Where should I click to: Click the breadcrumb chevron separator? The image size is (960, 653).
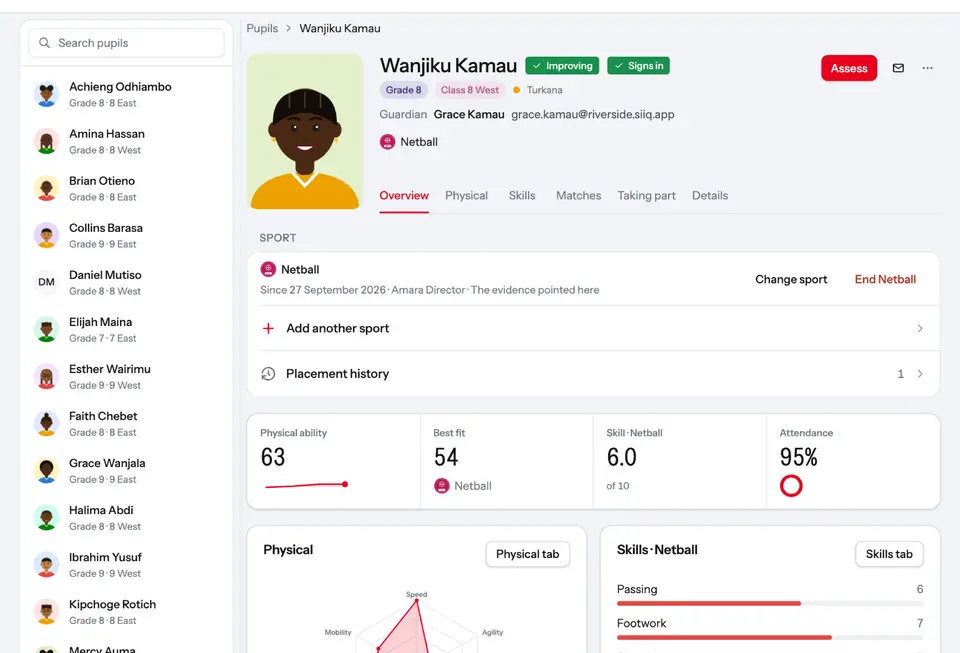click(288, 28)
